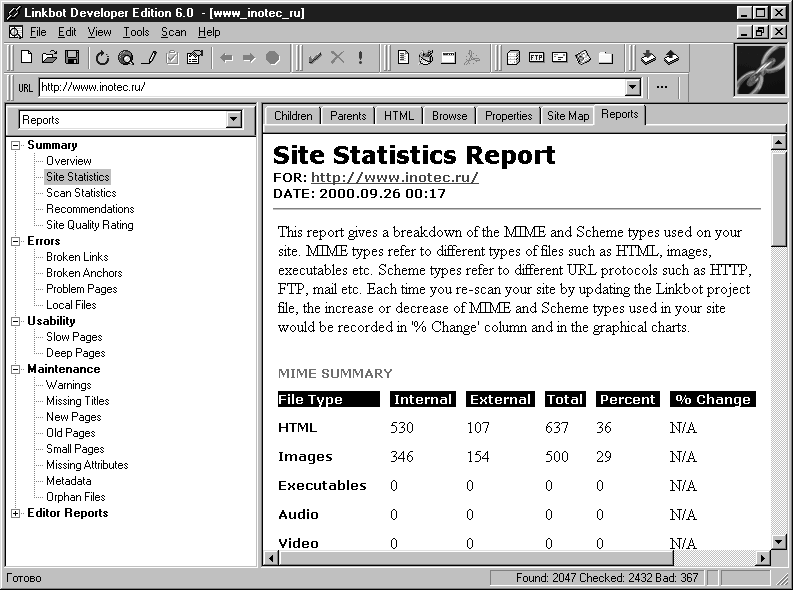Click the forward arrow toolbar icon
Screen dimensions: 793x590
[x=249, y=58]
